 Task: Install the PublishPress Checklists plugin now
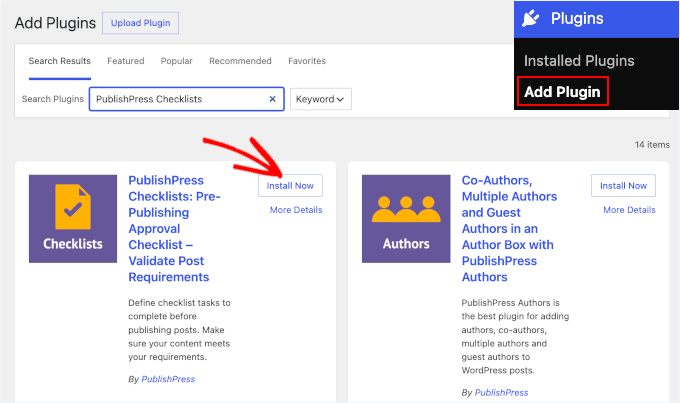[x=290, y=186]
